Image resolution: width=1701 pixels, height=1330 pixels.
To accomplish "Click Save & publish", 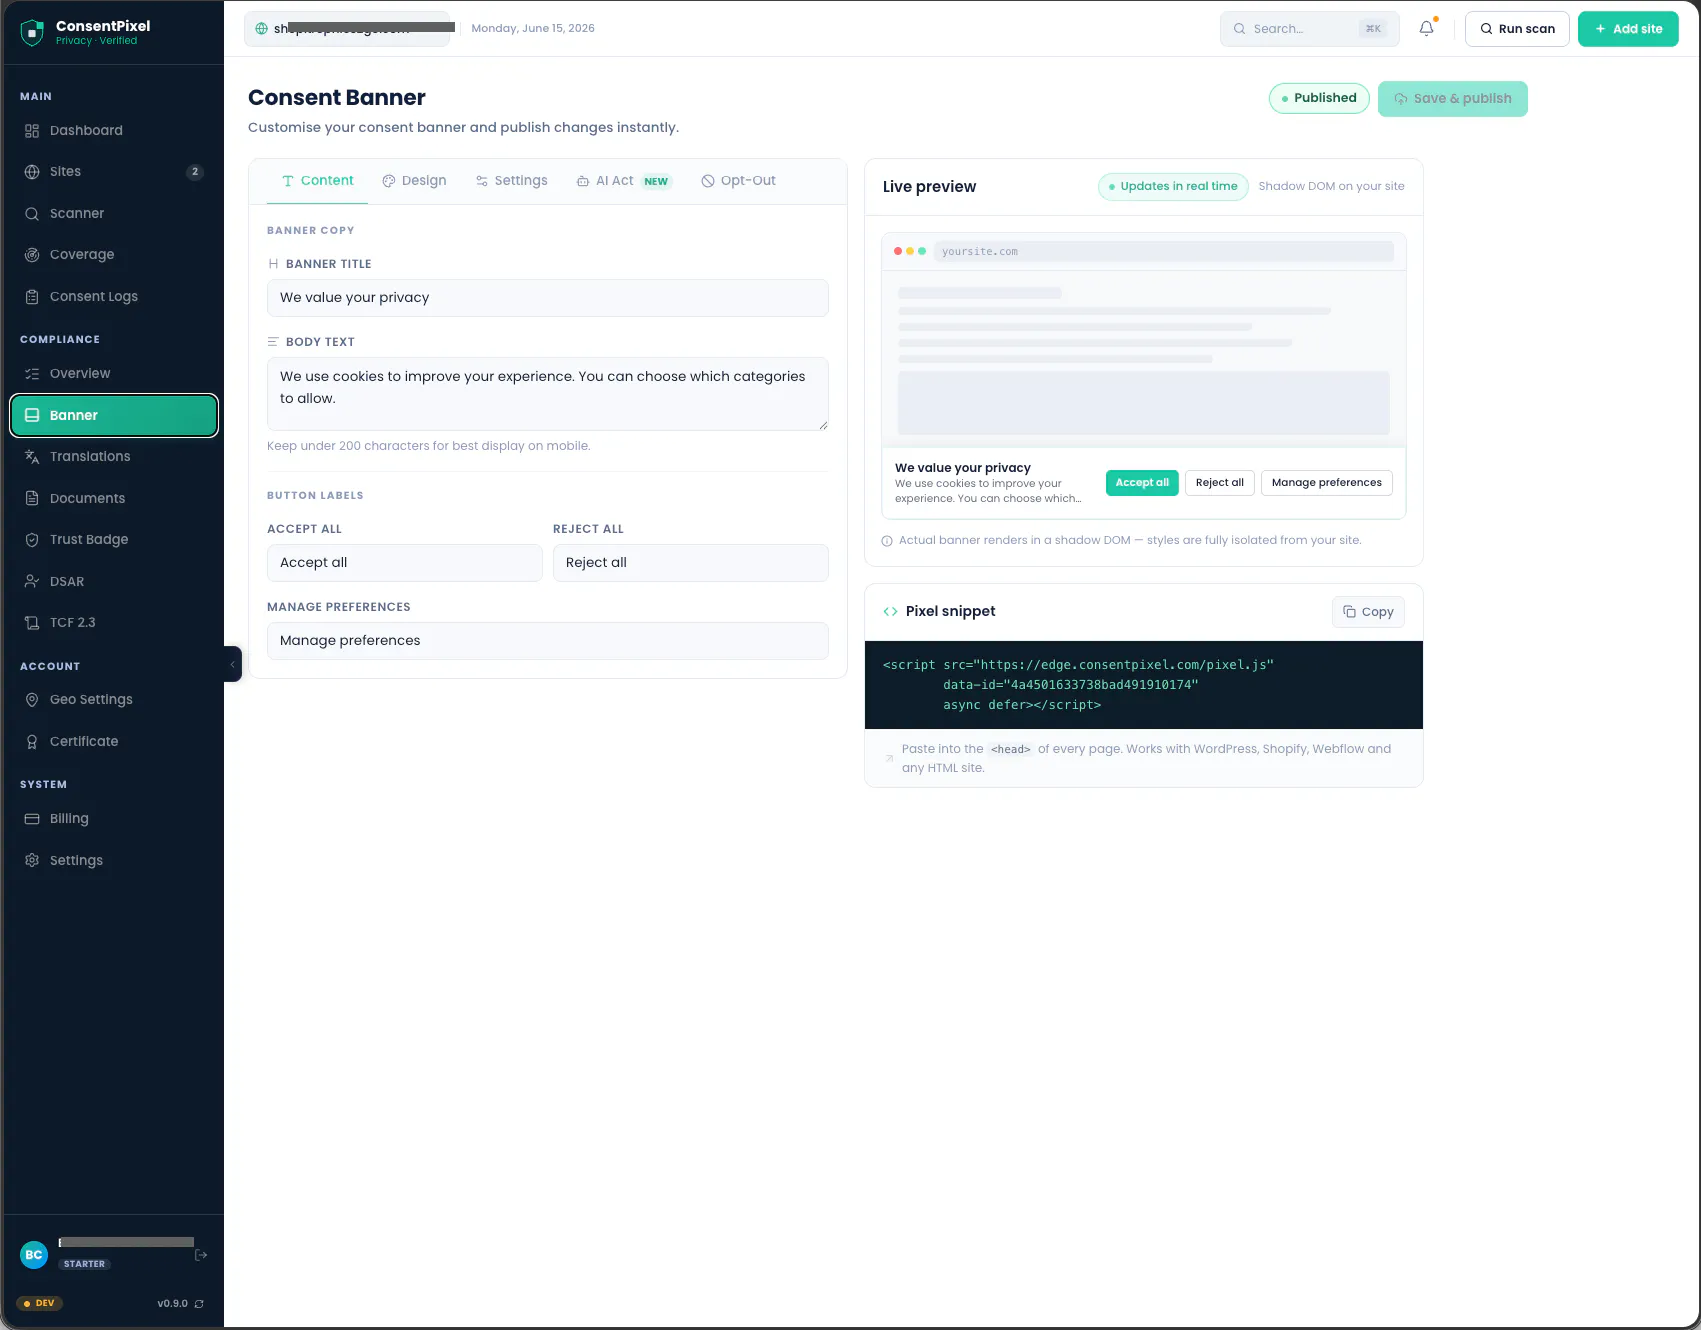I will tap(1453, 99).
